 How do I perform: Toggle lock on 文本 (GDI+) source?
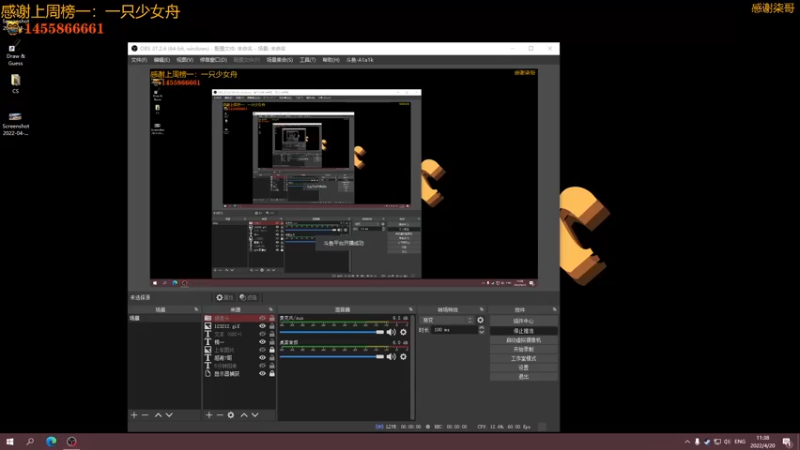pyautogui.click(x=272, y=334)
